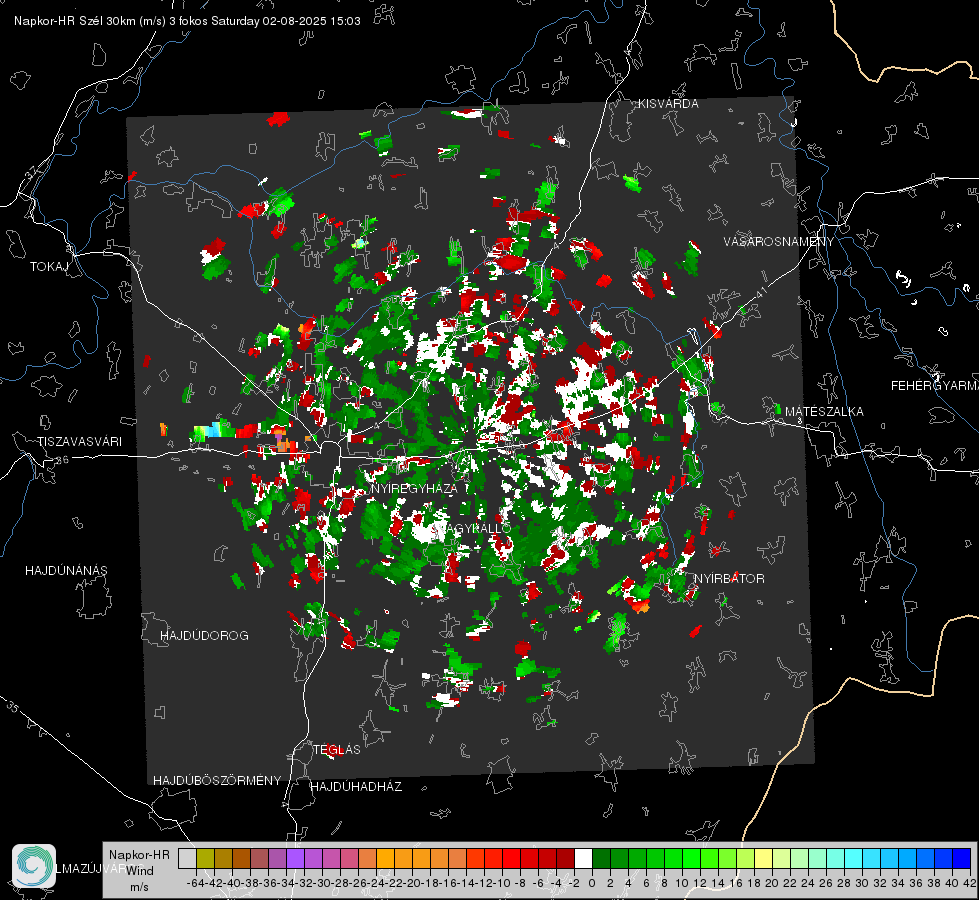
Task: Click the NYÍREGYHÁZA city label
Action: coord(413,488)
